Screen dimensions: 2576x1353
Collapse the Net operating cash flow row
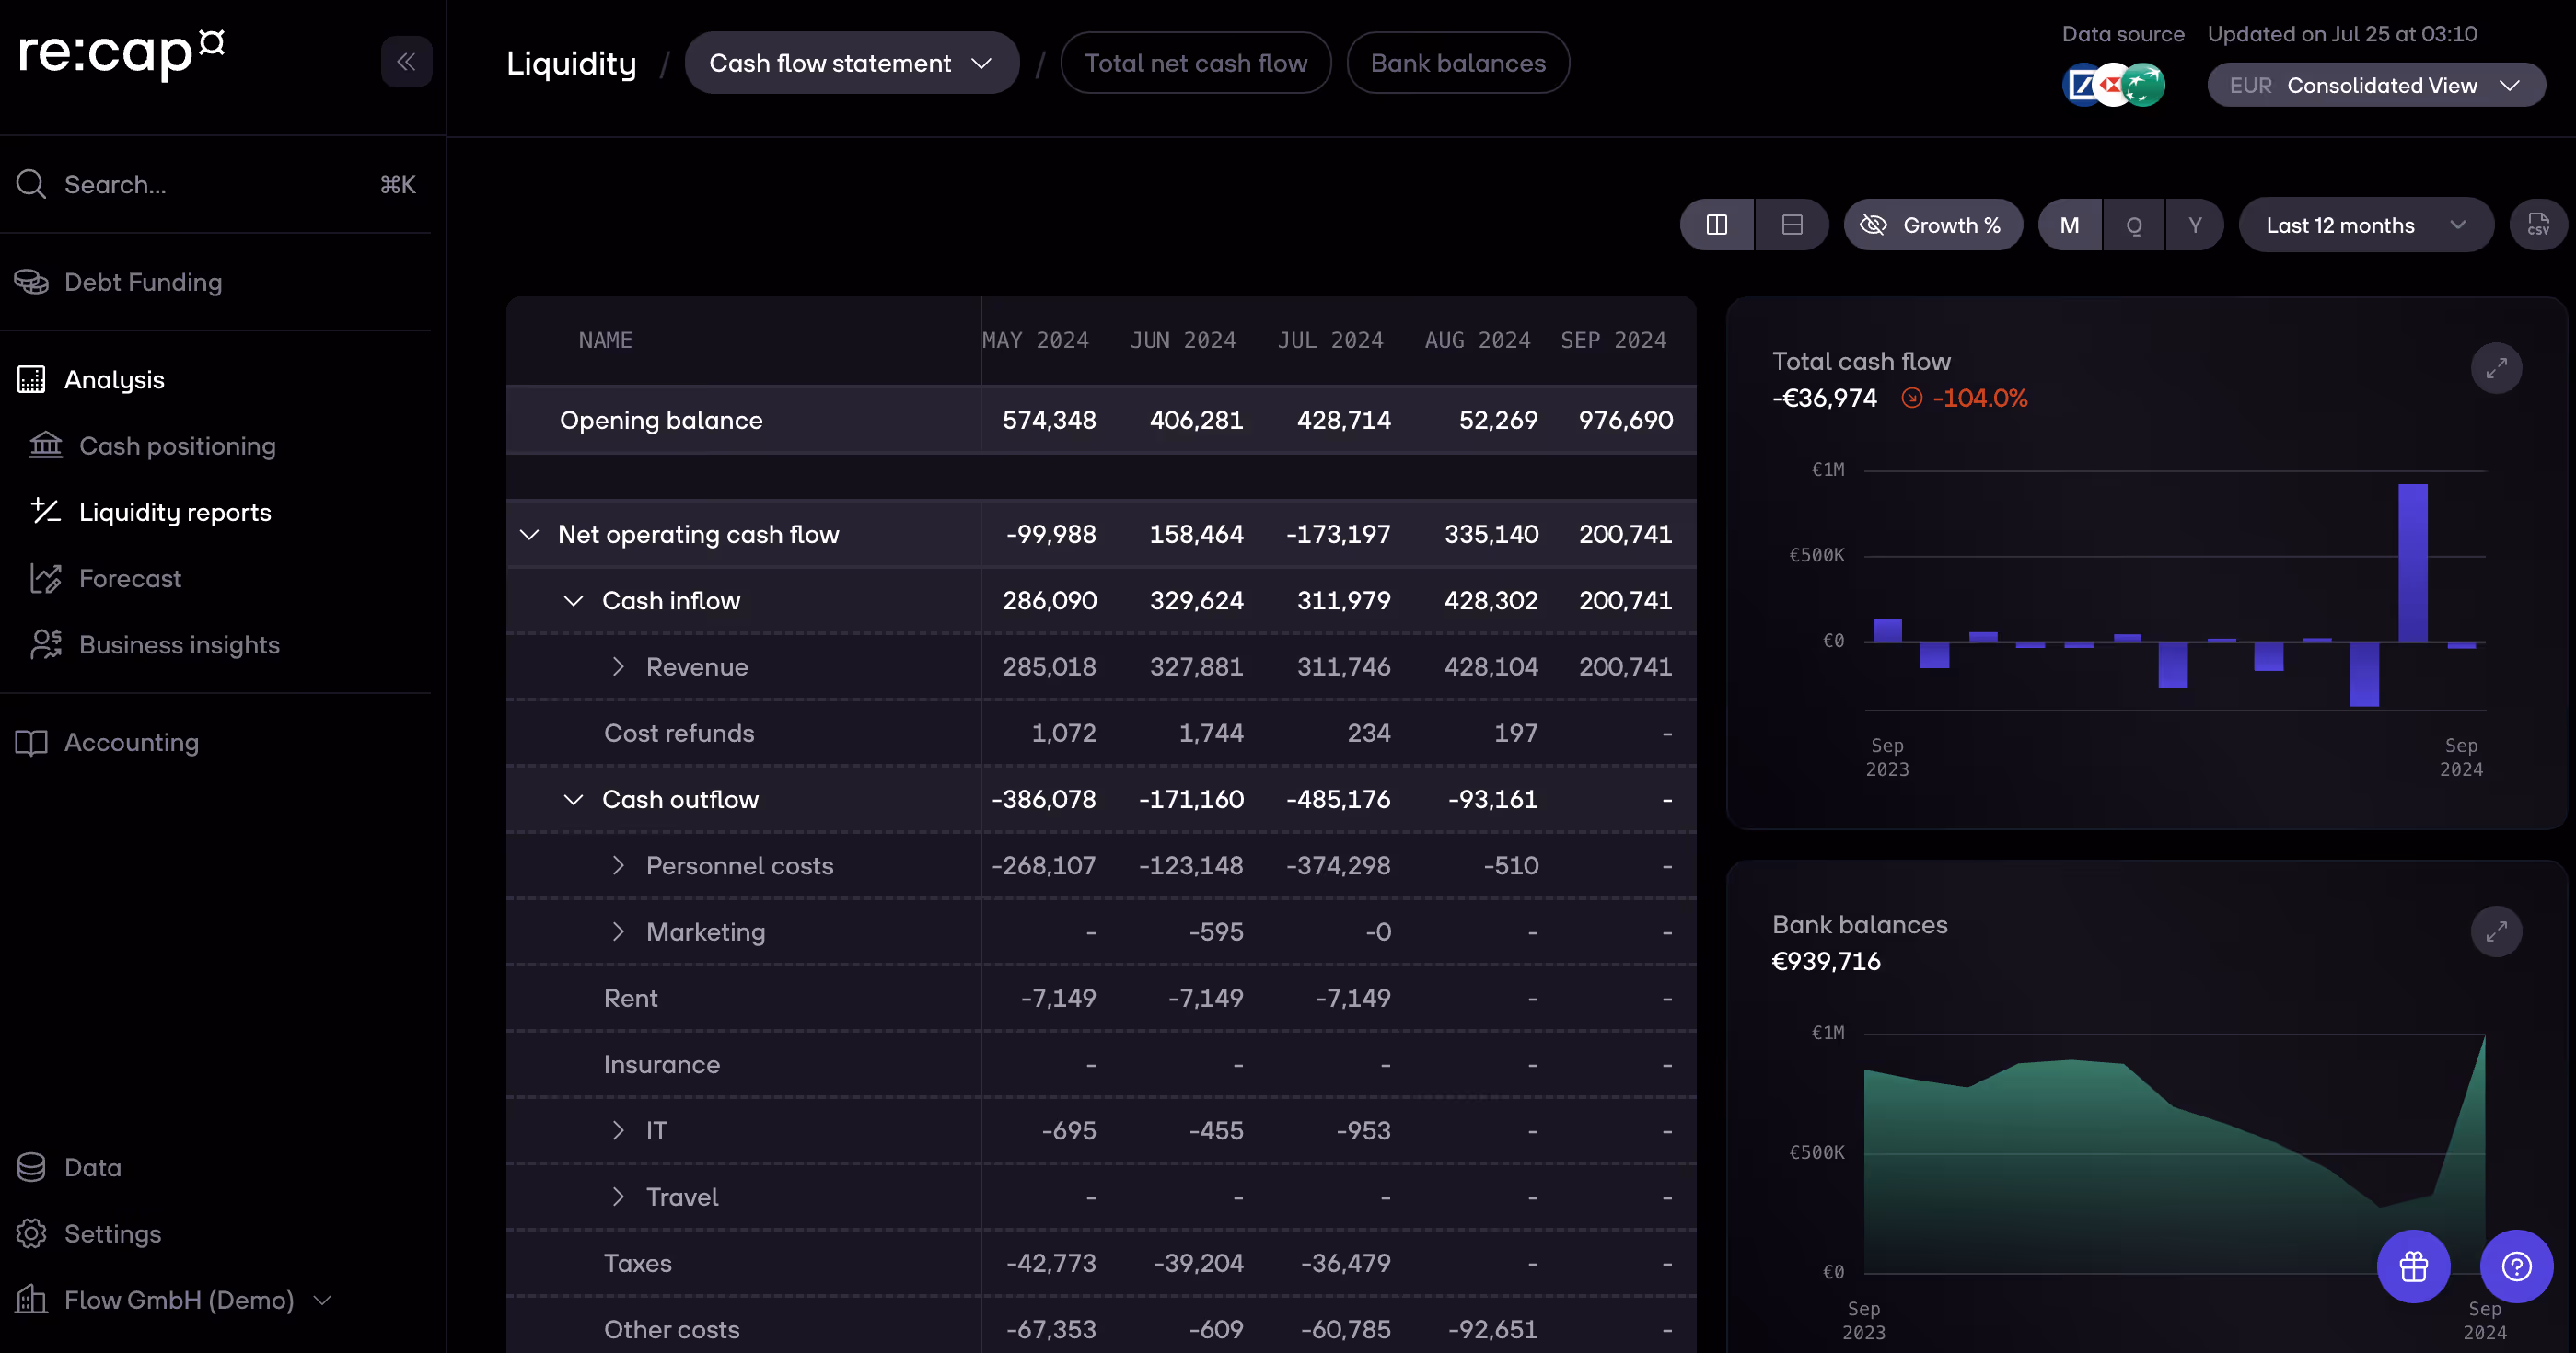click(529, 535)
